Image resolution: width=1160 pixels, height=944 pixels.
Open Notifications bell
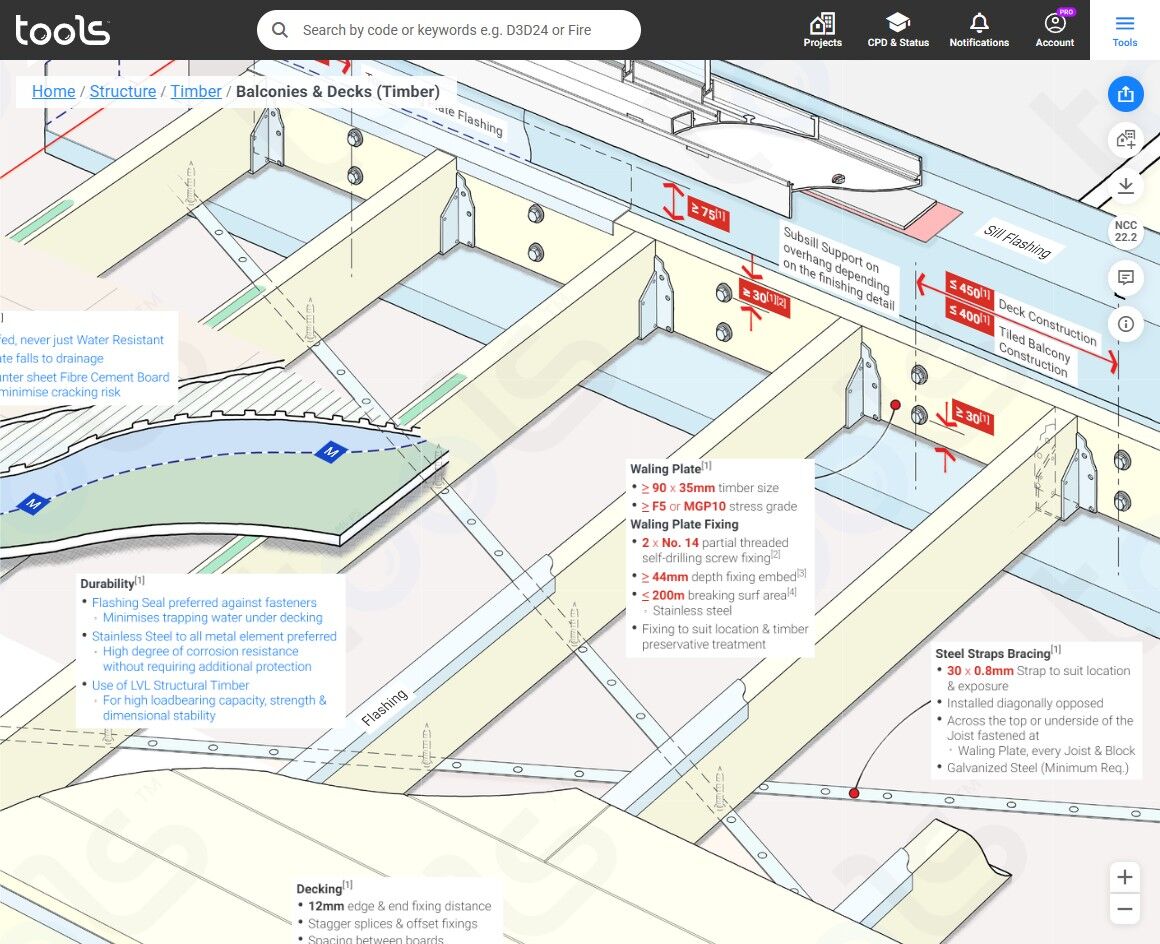(x=979, y=30)
